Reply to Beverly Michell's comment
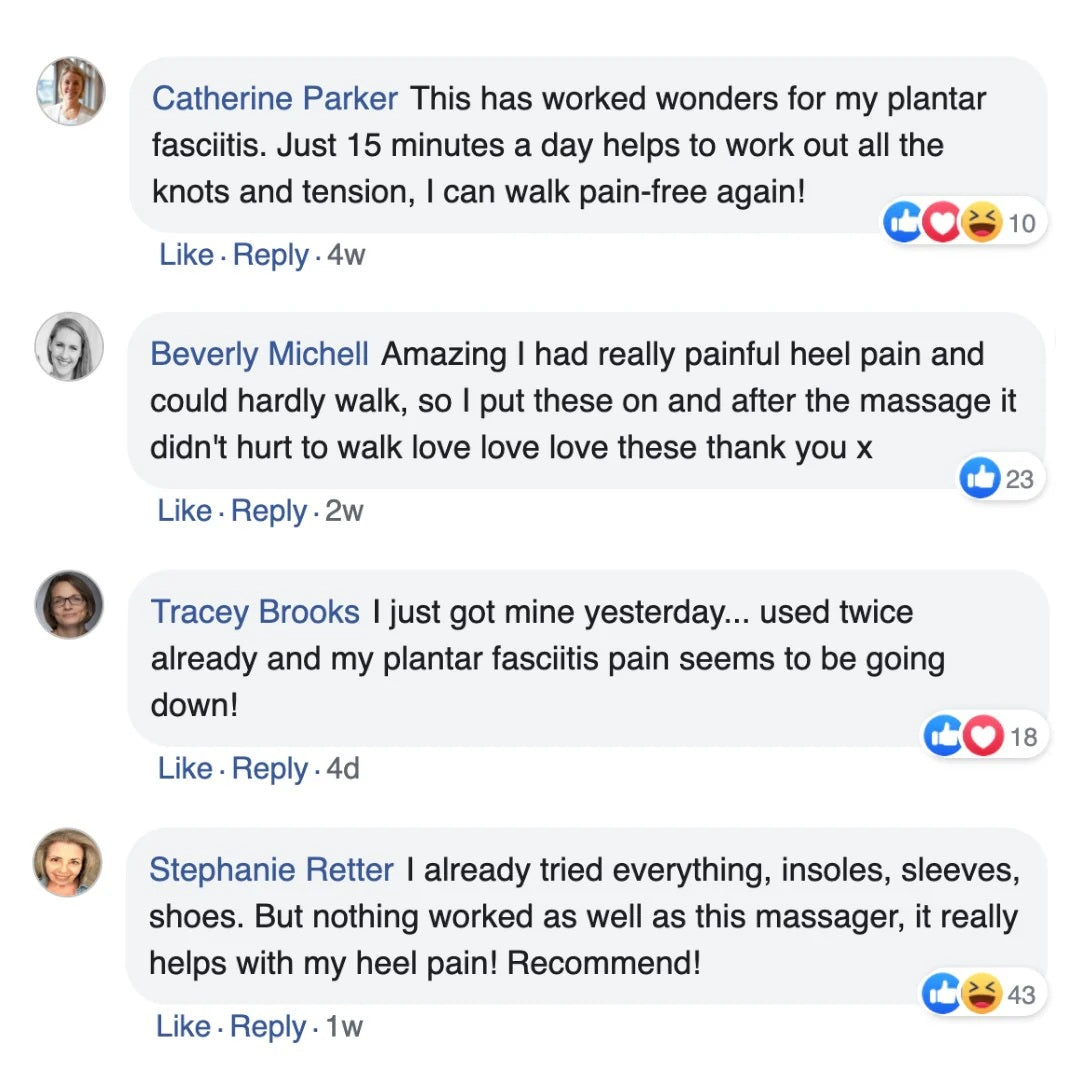The image size is (1080, 1080). [x=268, y=511]
